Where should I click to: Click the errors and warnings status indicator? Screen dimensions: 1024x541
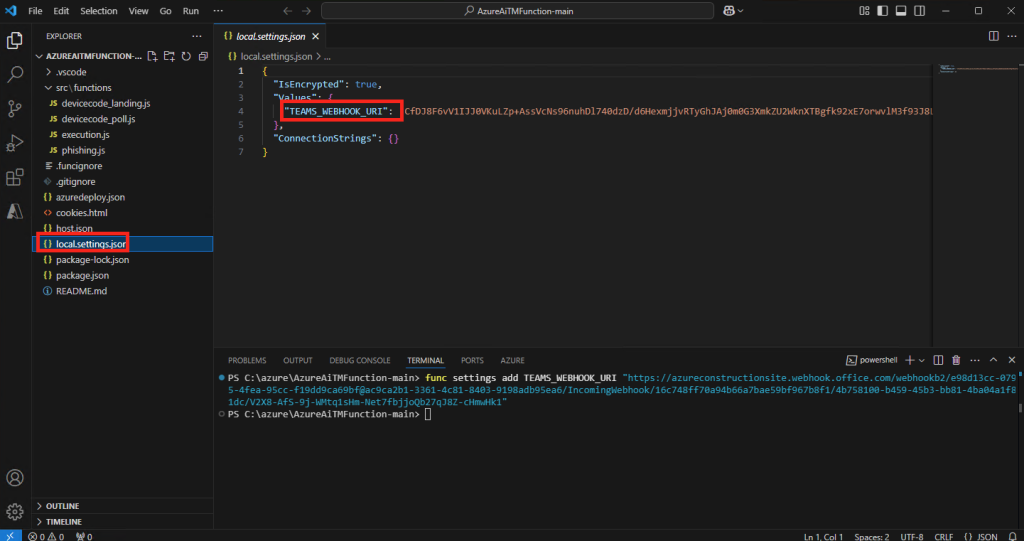(46, 536)
